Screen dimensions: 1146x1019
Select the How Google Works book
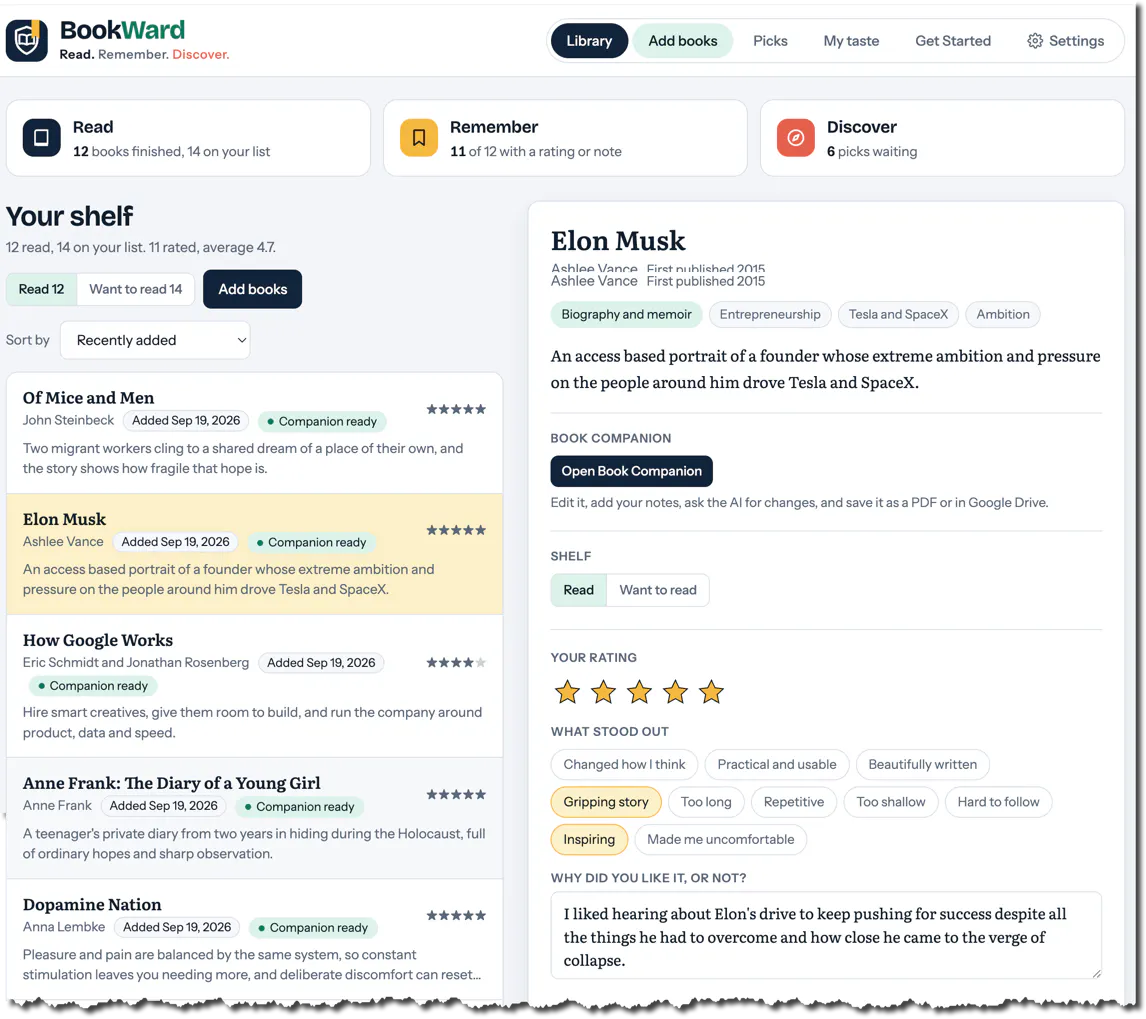tap(254, 686)
